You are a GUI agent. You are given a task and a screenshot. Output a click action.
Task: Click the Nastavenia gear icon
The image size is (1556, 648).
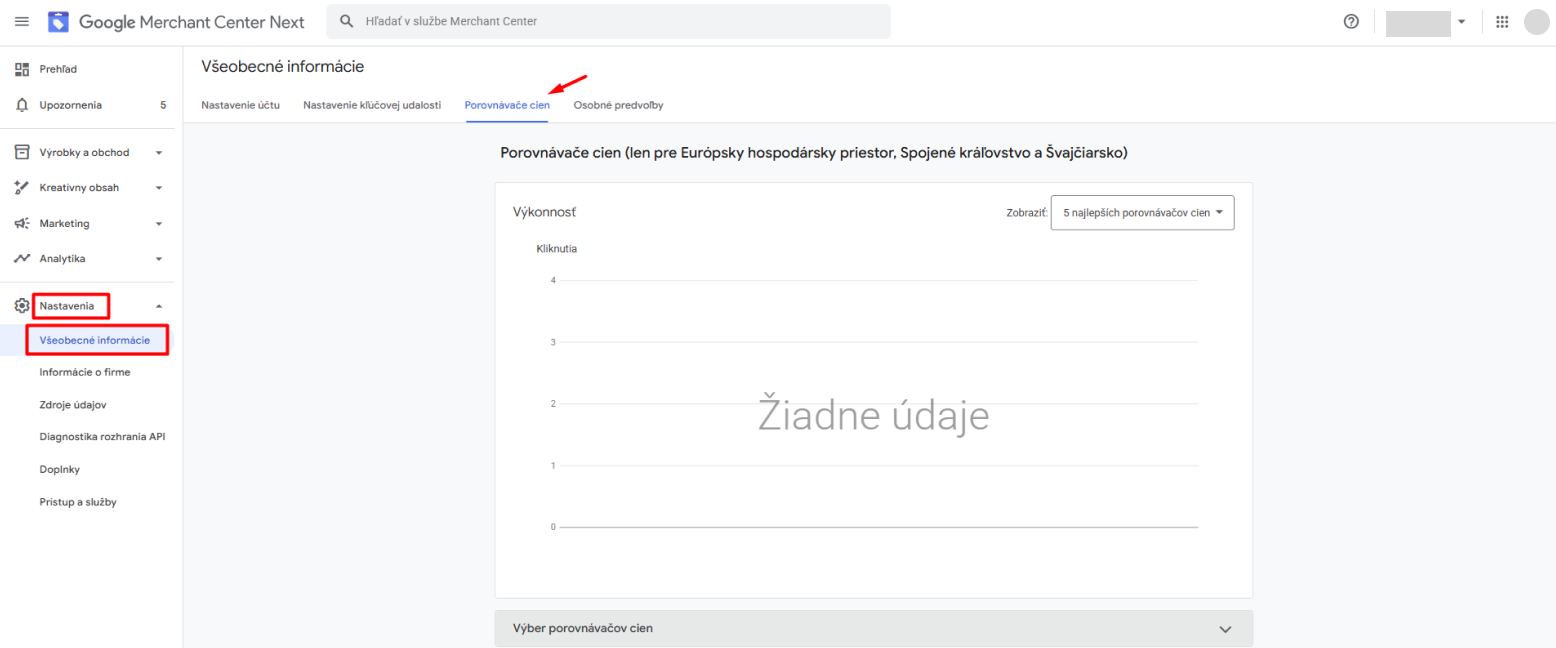pyautogui.click(x=22, y=306)
